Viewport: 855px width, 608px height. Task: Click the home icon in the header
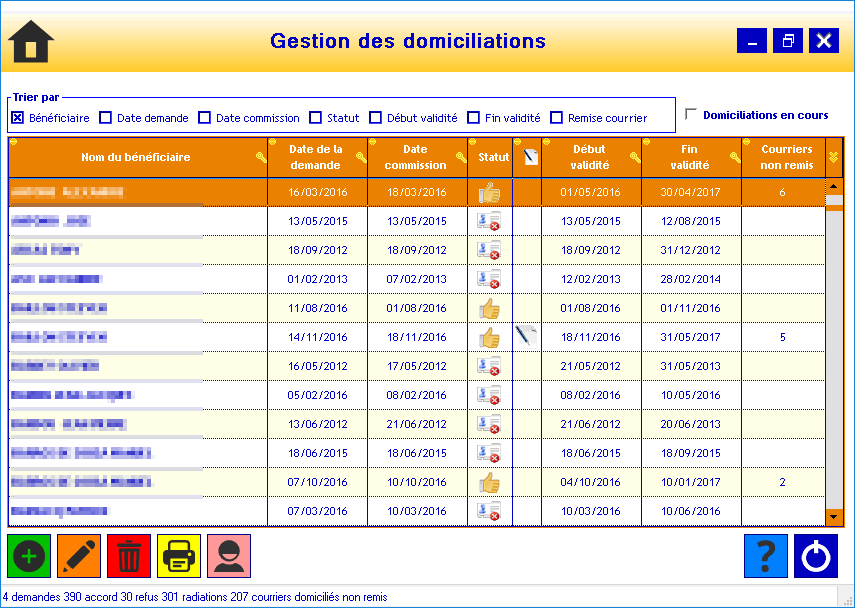click(31, 41)
